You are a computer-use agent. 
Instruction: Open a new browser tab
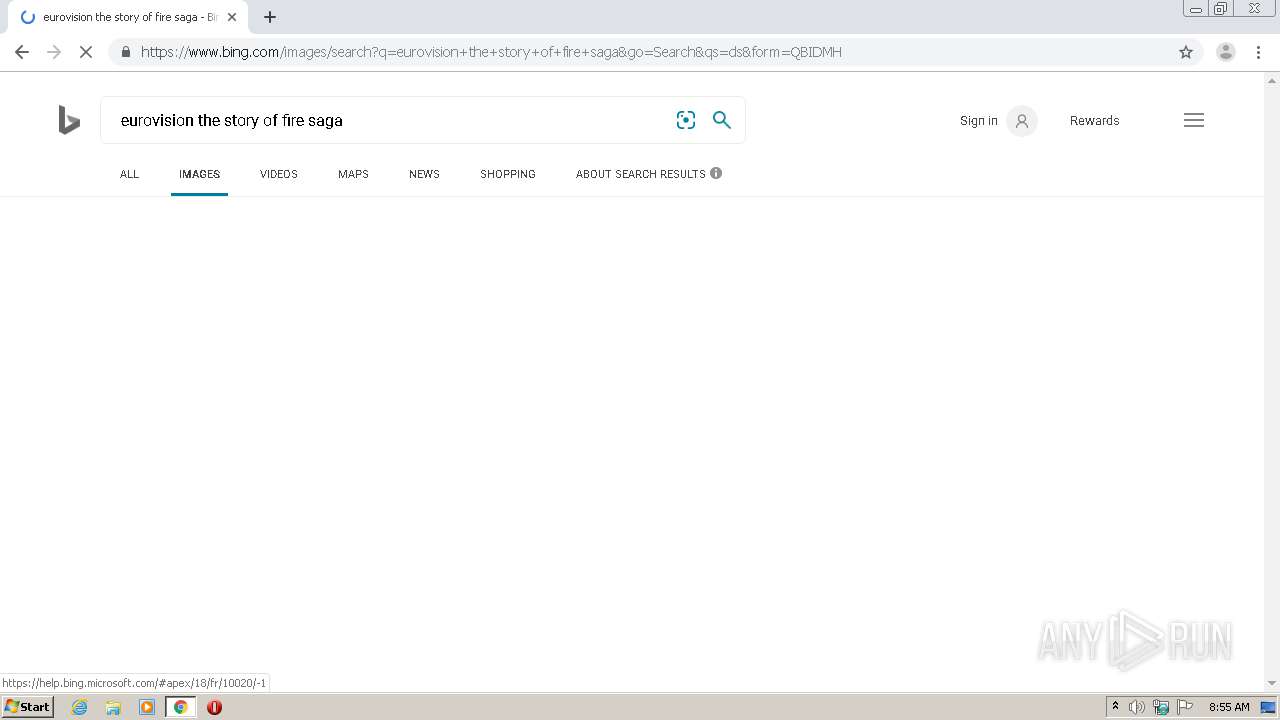pyautogui.click(x=270, y=17)
